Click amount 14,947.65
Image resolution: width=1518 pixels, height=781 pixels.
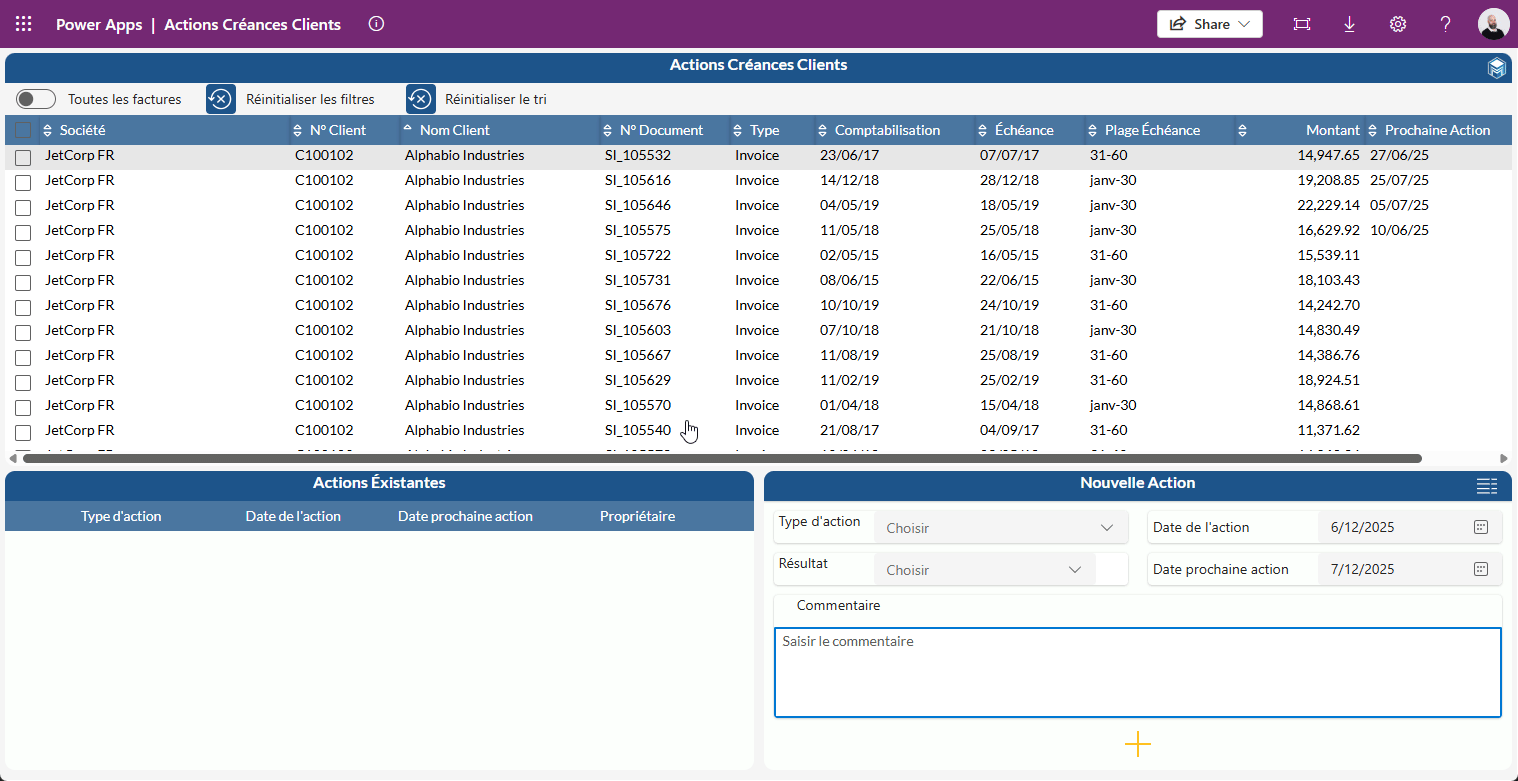pos(1329,155)
